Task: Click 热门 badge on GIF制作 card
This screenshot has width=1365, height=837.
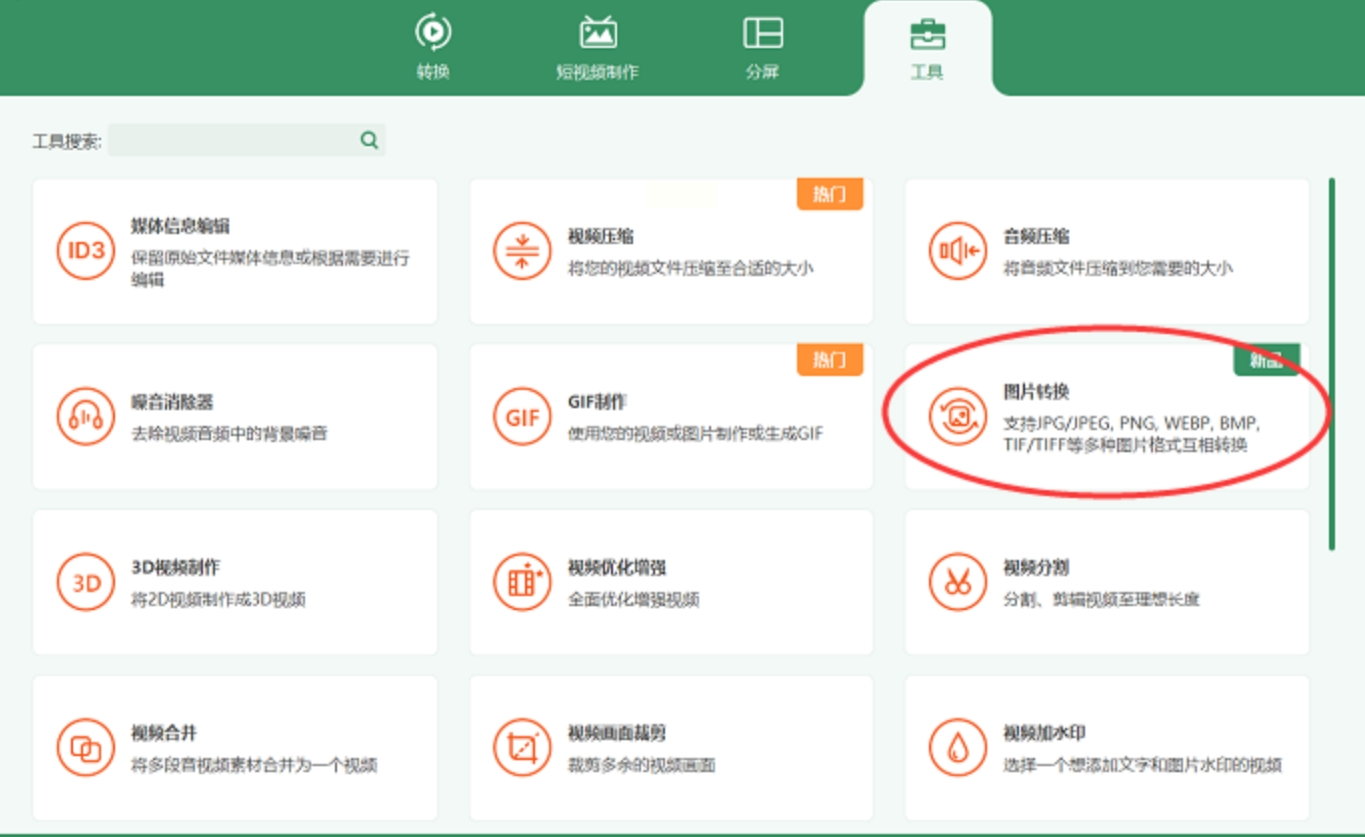Action: pos(829,359)
